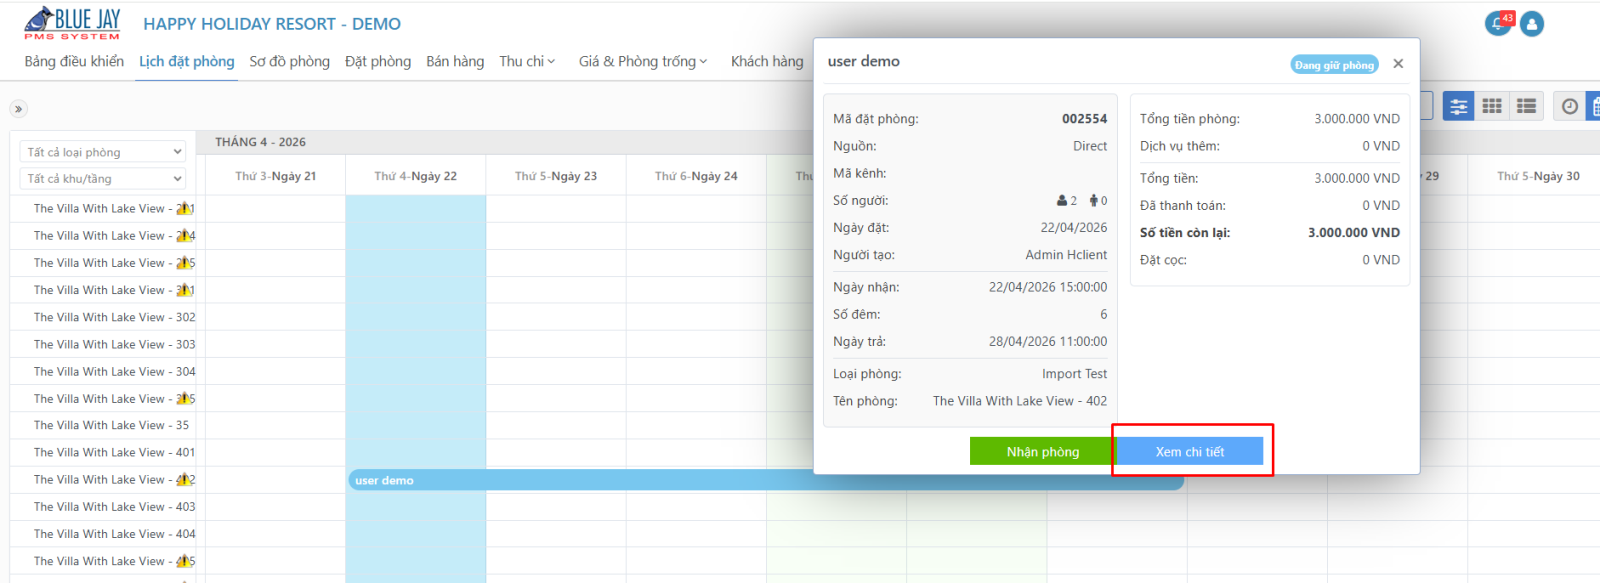Click check-out date 28/04/2026 11:00:00
This screenshot has width=1600, height=583.
click(1048, 341)
